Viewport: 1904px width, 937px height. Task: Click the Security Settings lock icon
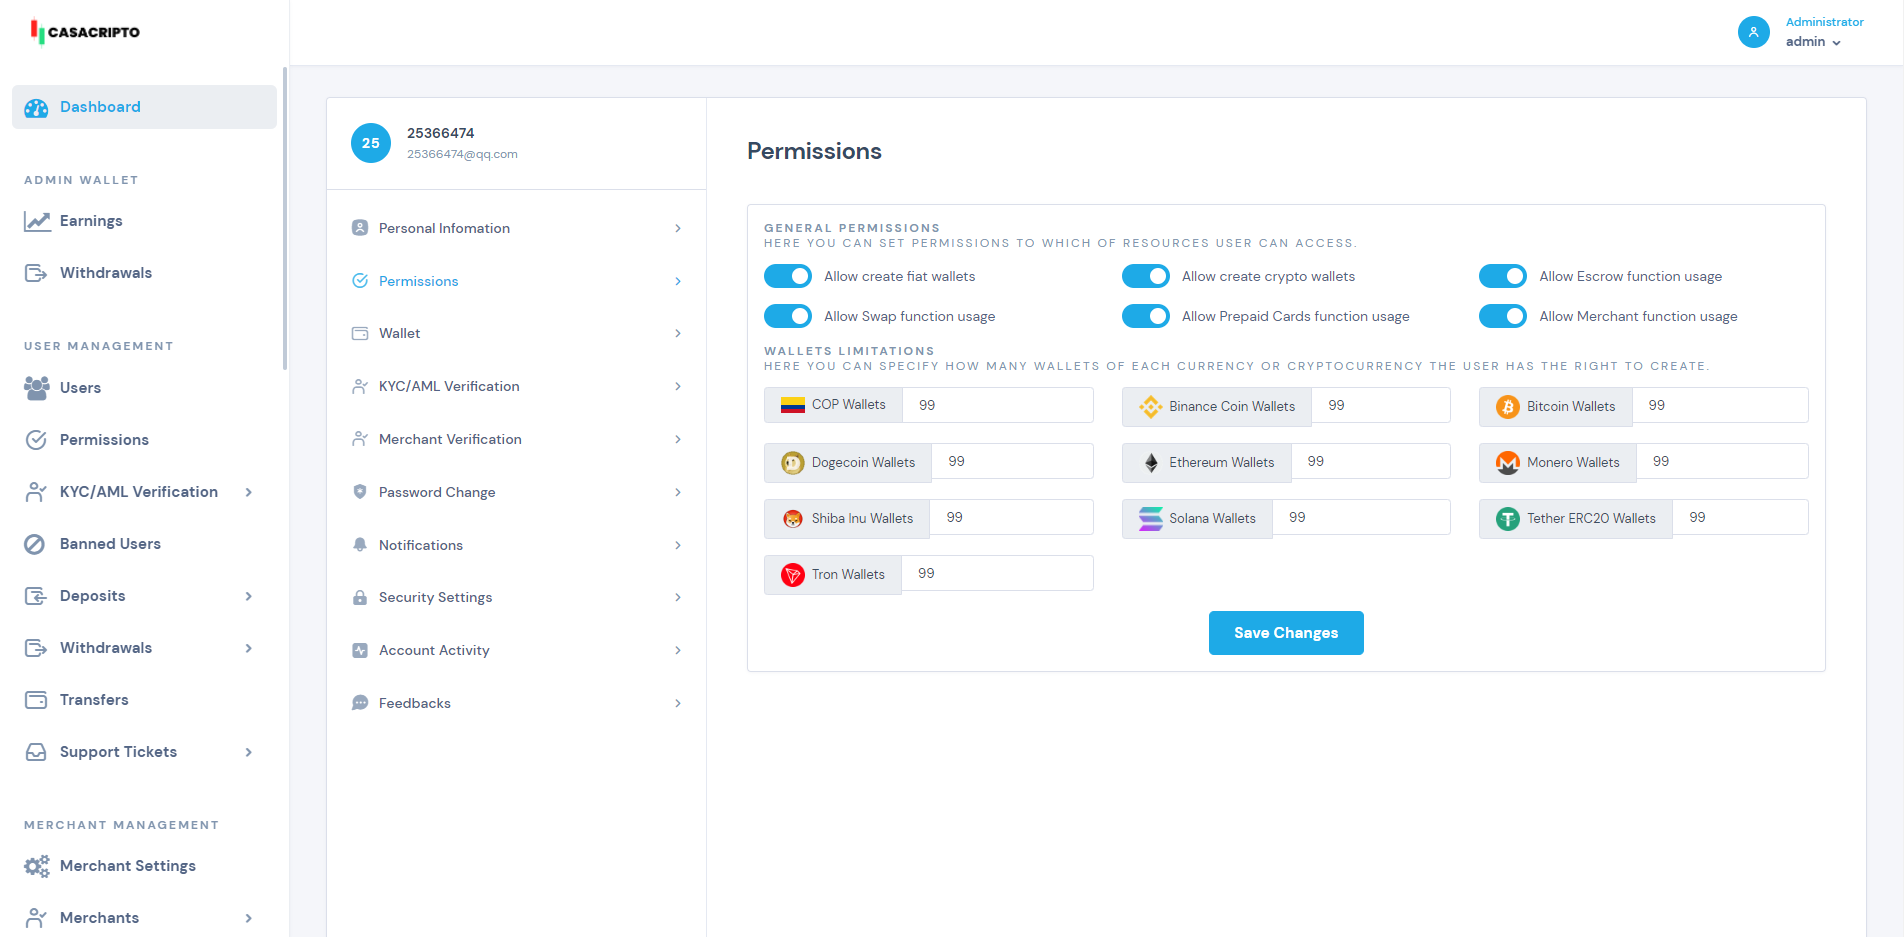[x=360, y=598]
